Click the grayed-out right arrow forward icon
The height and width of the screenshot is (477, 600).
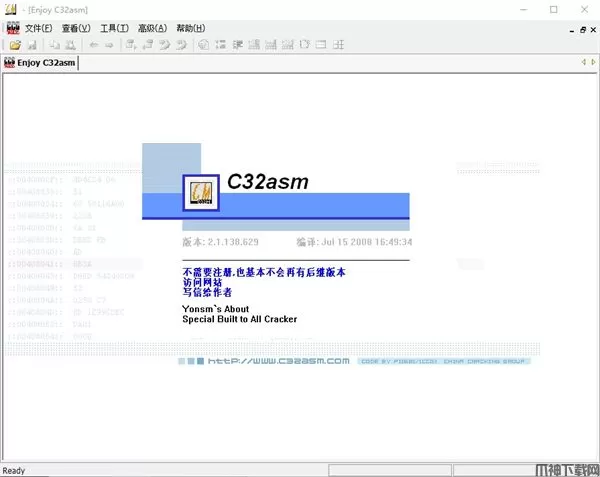(x=109, y=45)
